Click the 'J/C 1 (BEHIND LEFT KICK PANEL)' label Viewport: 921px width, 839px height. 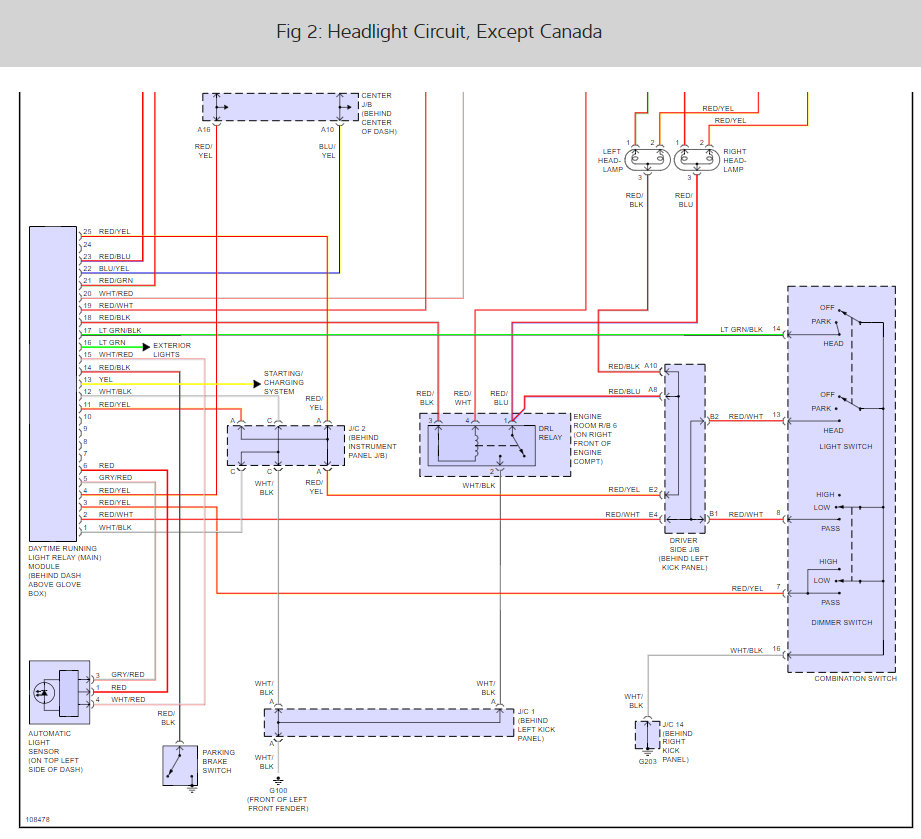[x=536, y=725]
